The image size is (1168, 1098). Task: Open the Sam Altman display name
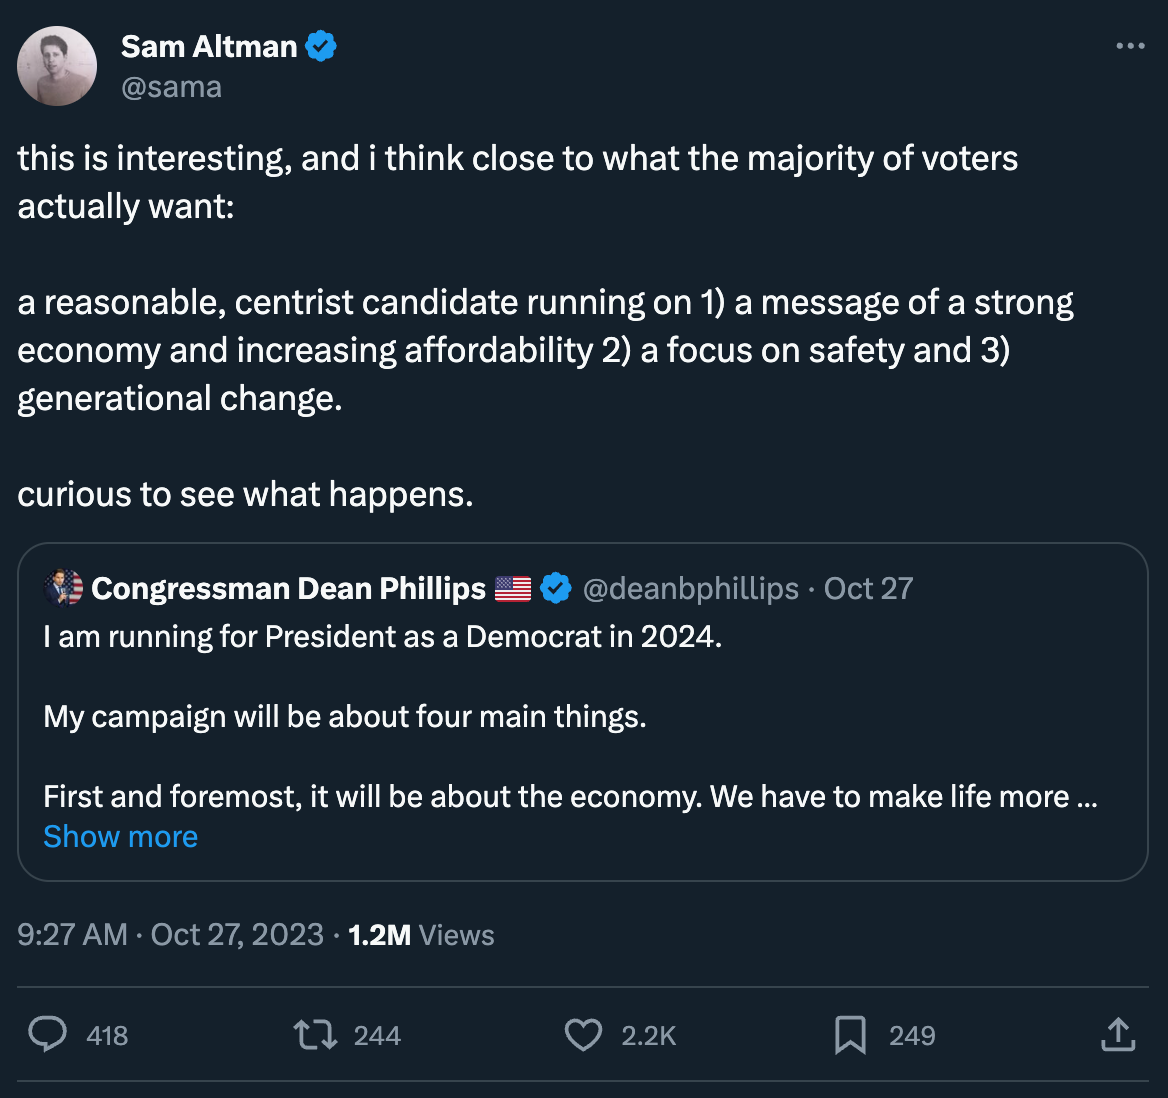[209, 46]
